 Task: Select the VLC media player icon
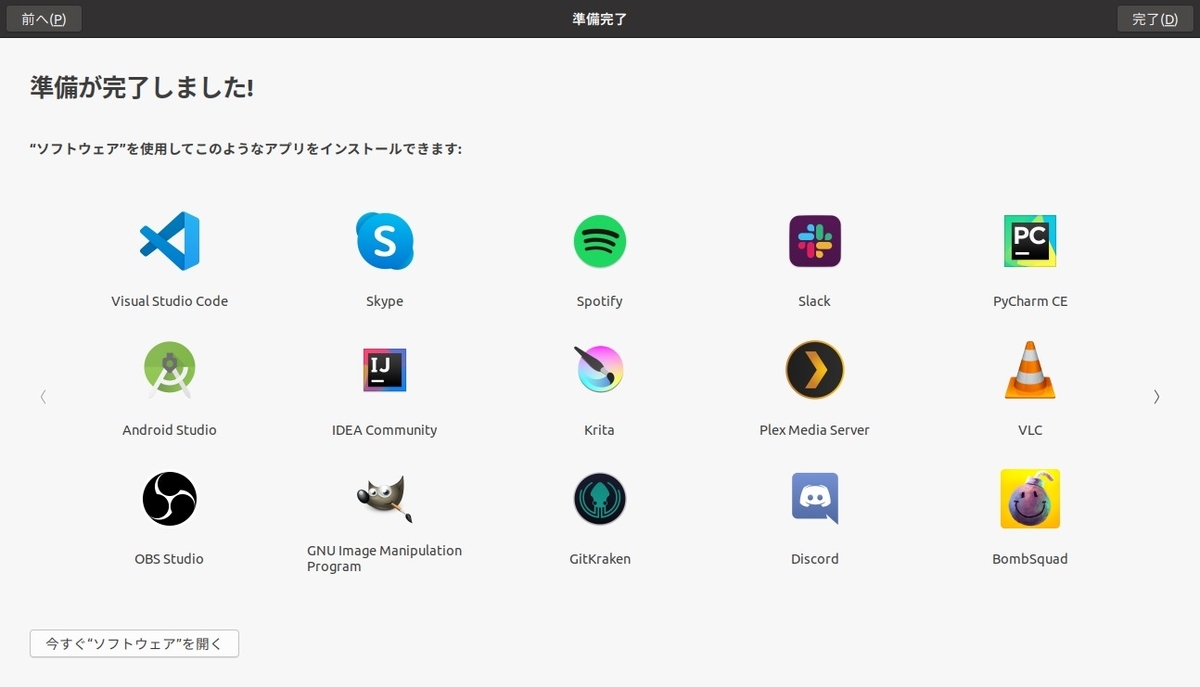(x=1029, y=369)
